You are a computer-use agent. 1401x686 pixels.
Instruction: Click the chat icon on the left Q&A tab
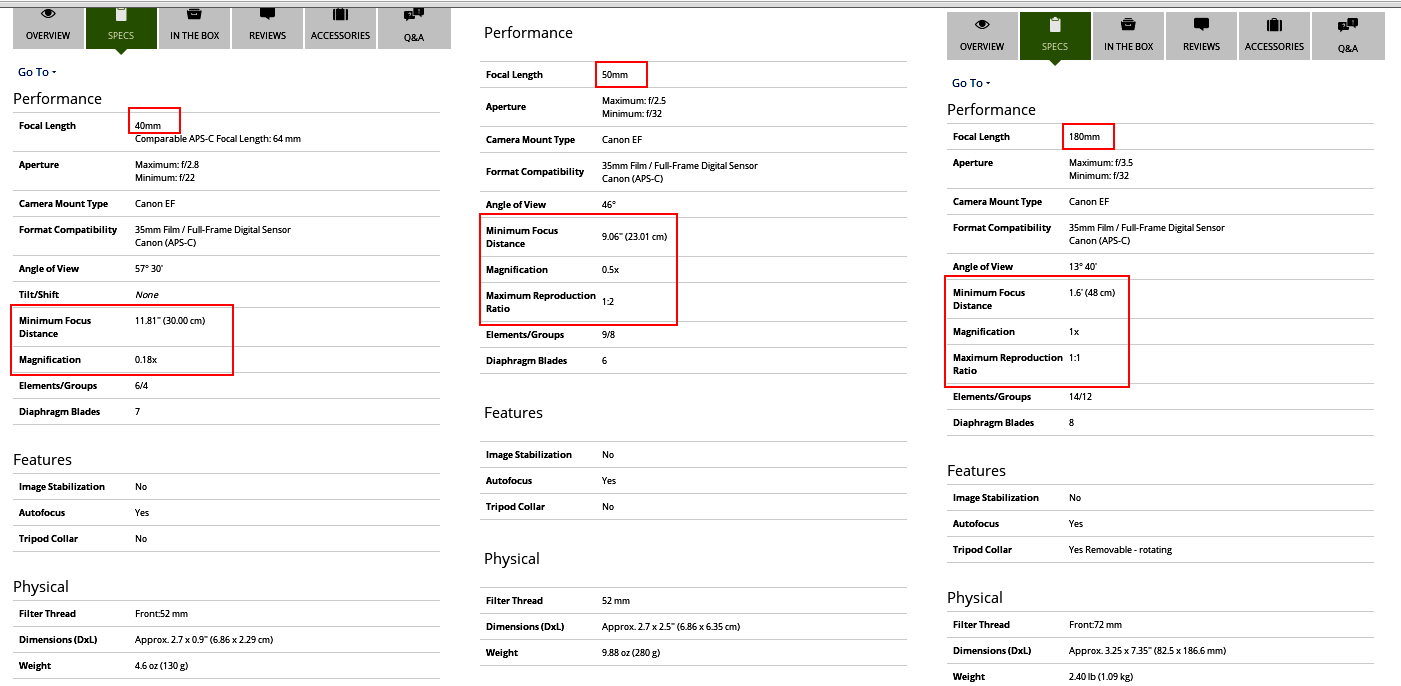(413, 15)
